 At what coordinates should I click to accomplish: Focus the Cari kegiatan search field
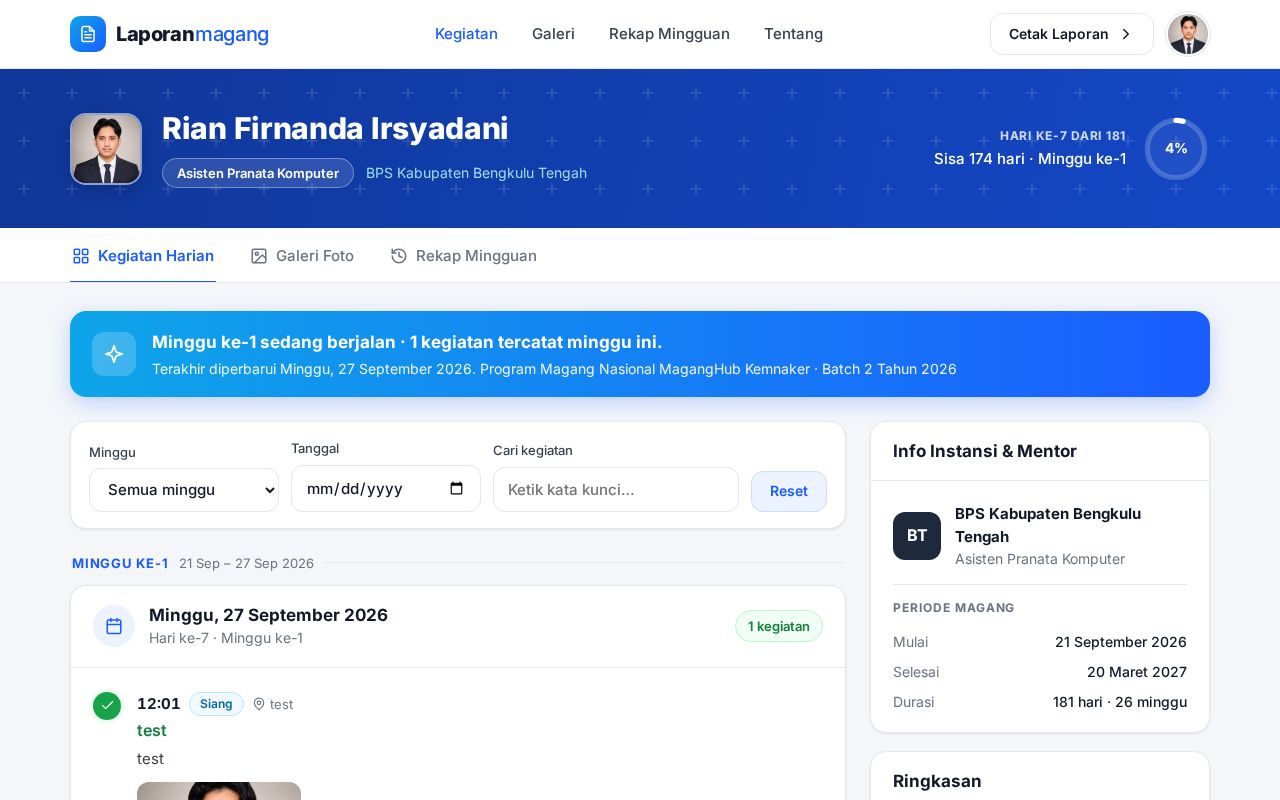point(616,490)
